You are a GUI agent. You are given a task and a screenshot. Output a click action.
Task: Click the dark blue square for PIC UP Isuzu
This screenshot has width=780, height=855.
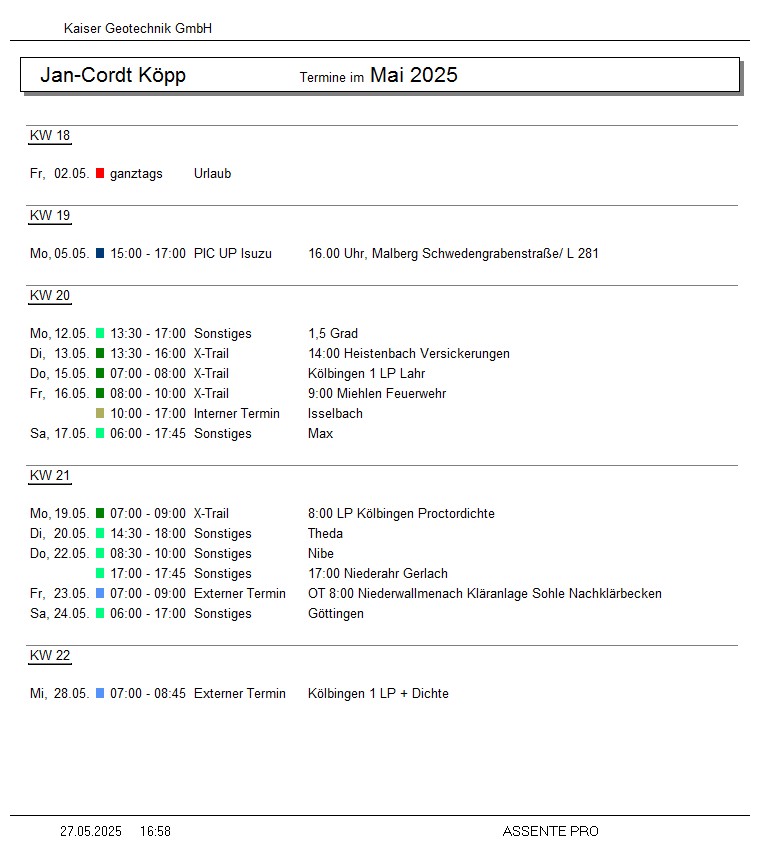(x=100, y=253)
